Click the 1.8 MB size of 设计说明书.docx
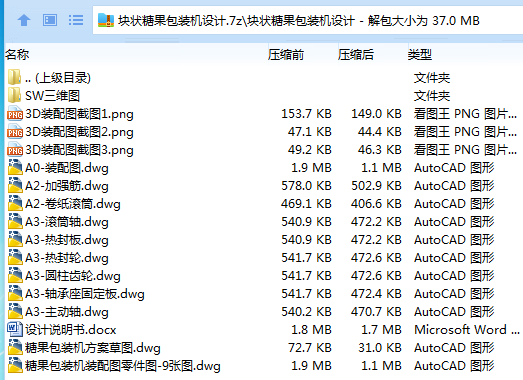 [x=311, y=330]
